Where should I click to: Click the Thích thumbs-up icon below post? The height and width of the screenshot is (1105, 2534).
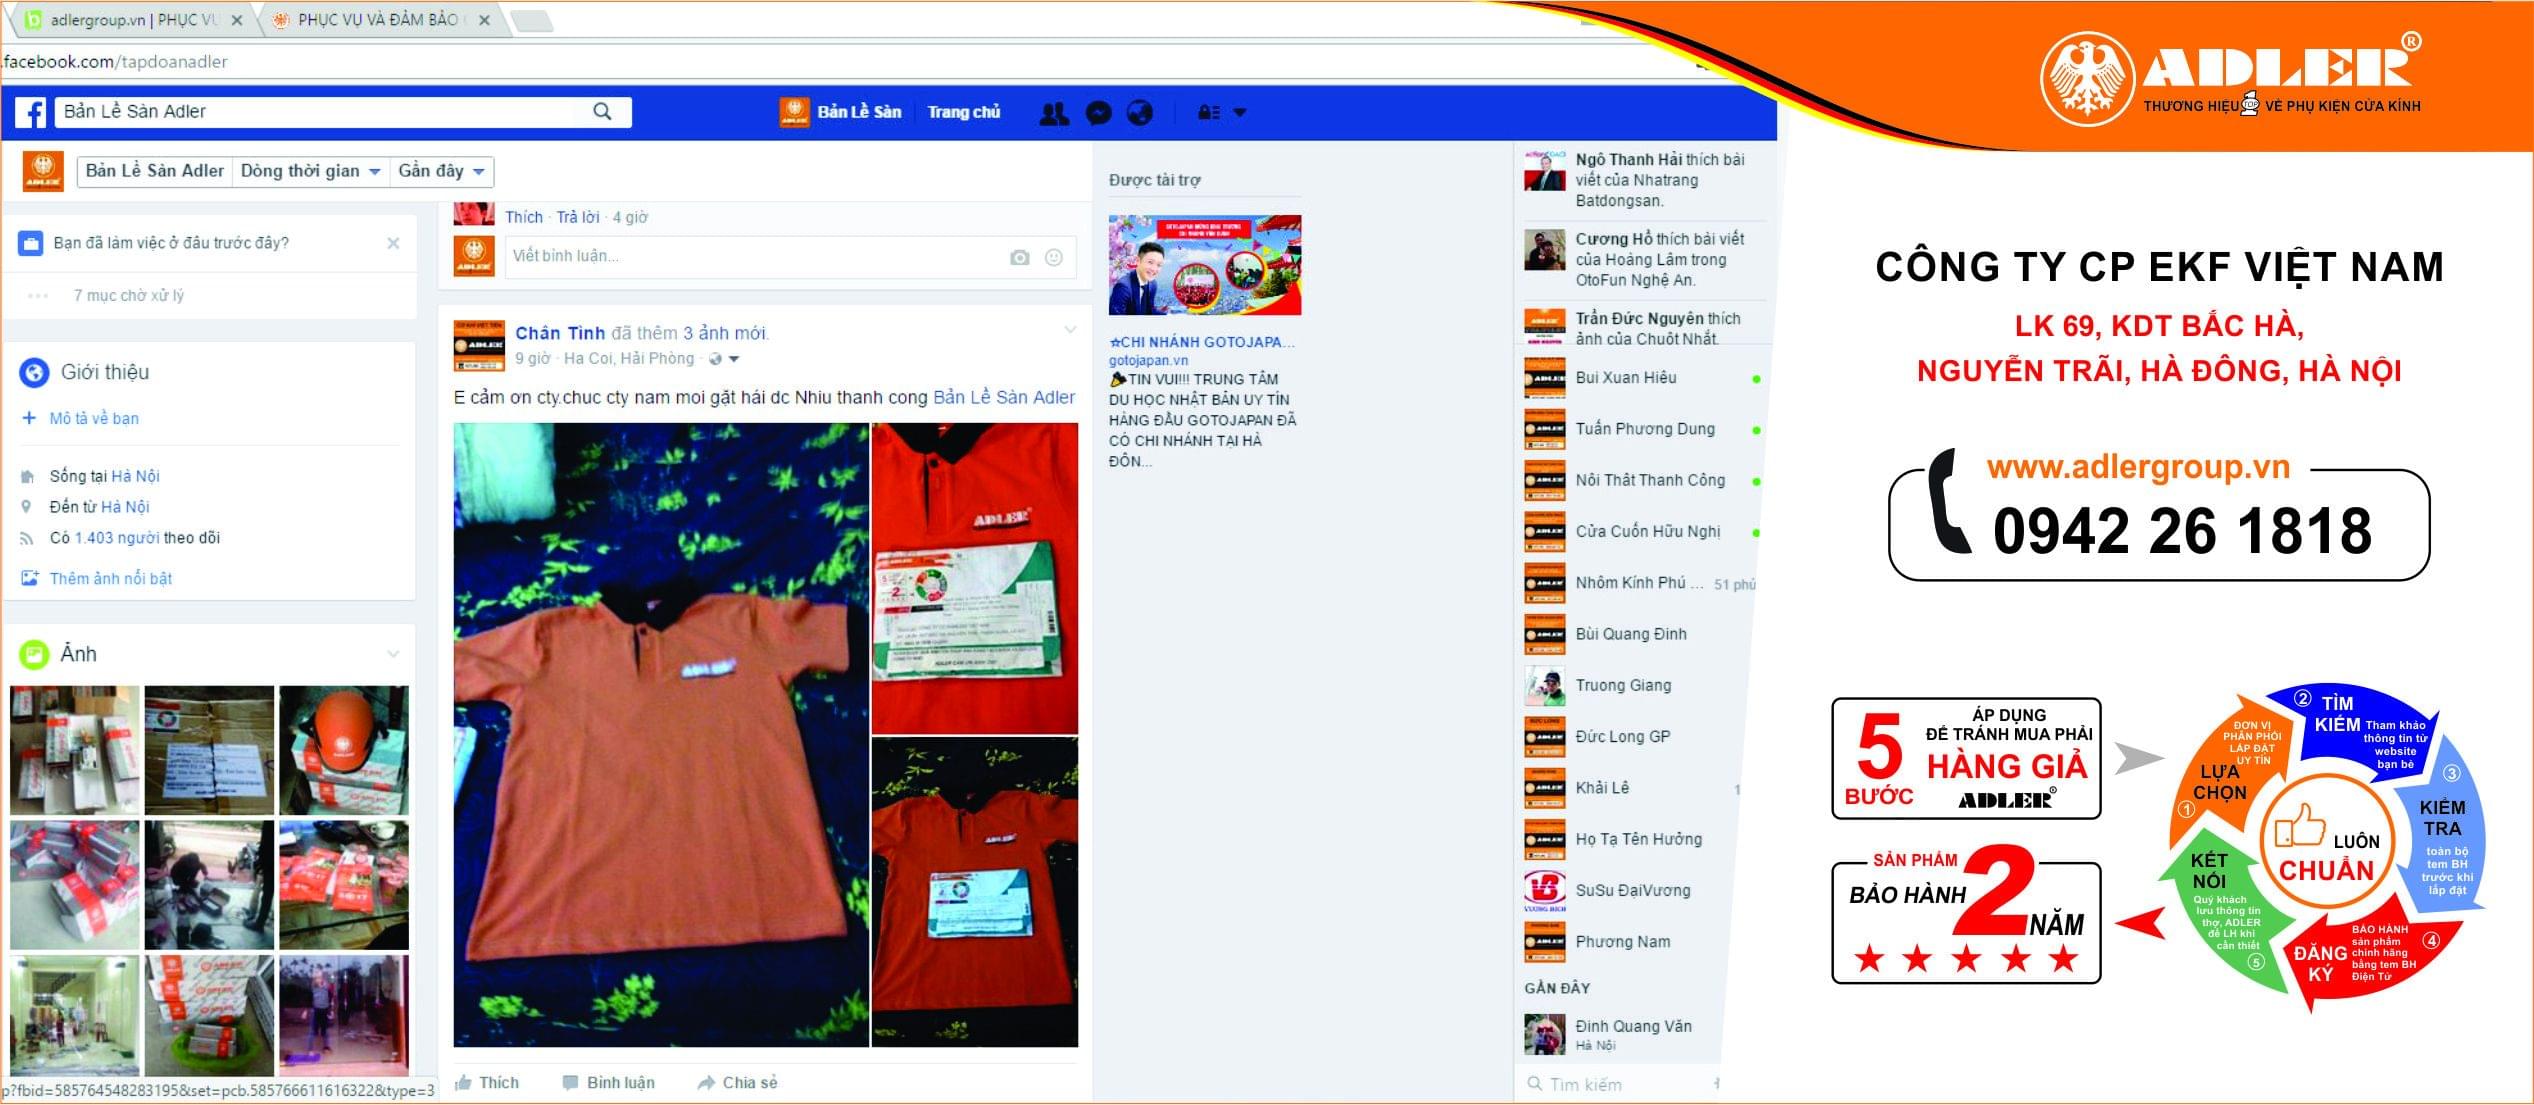pyautogui.click(x=463, y=1082)
